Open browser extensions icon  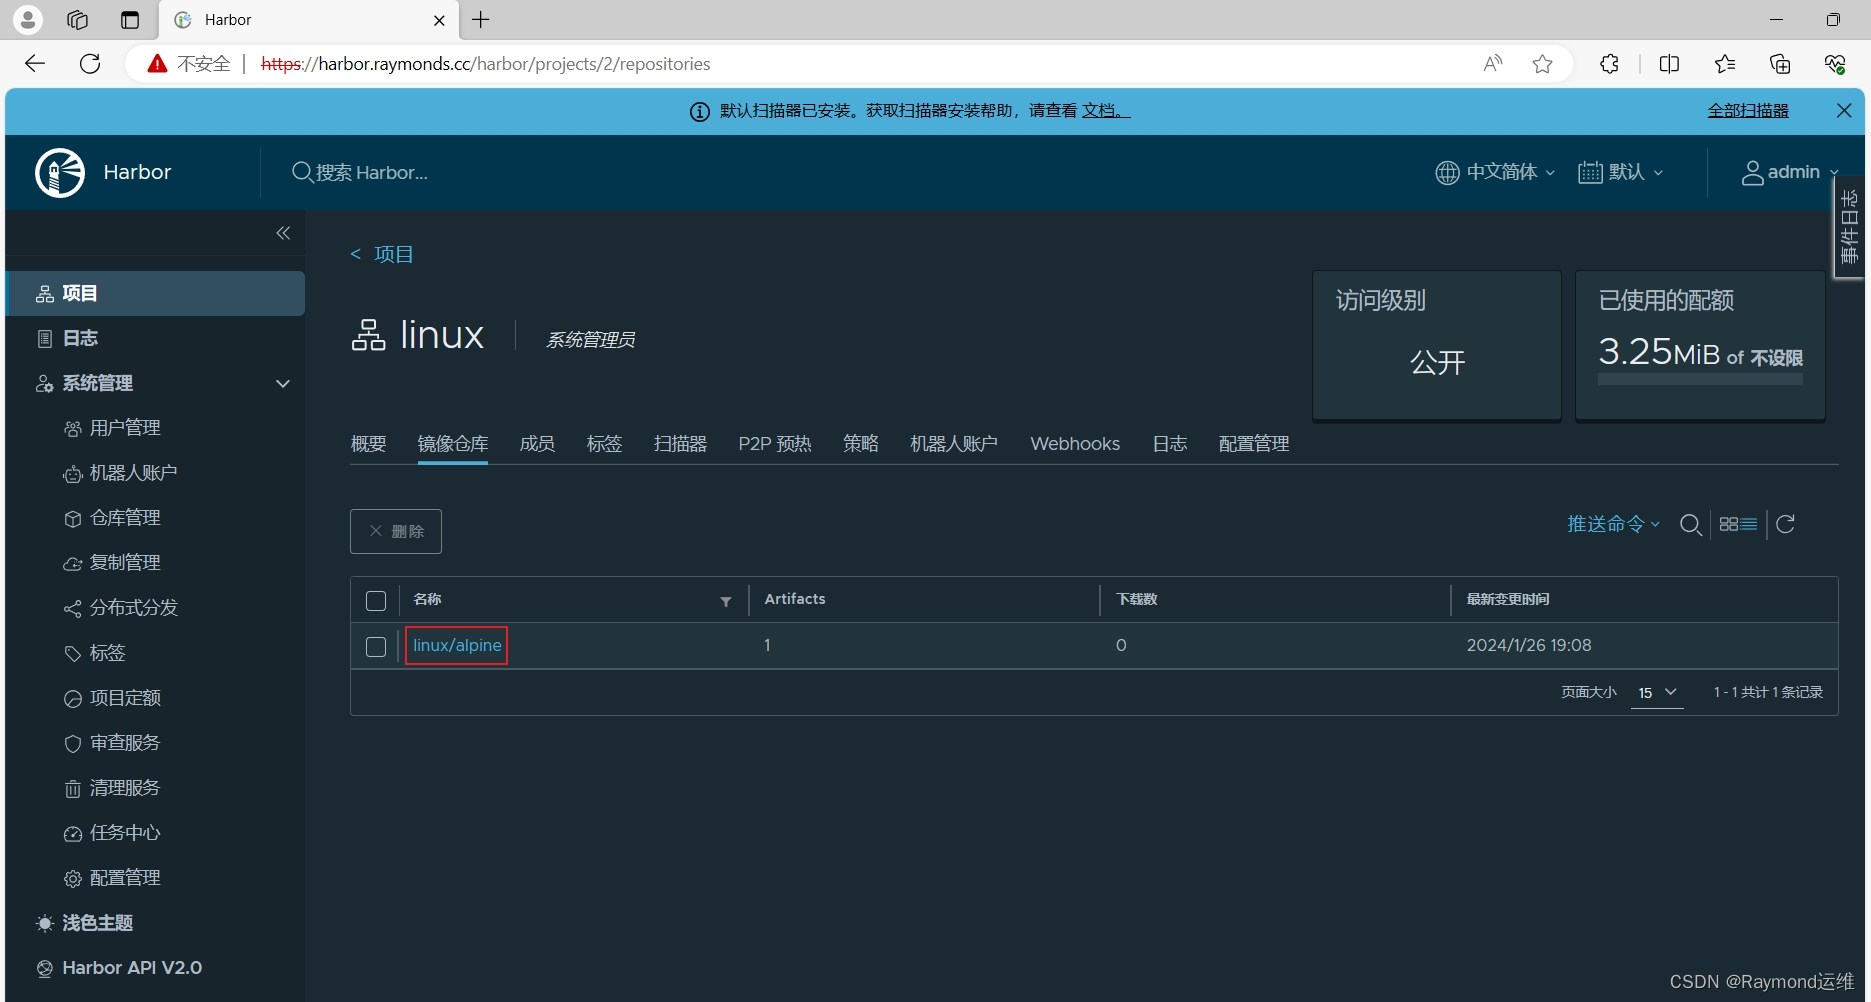tap(1609, 64)
